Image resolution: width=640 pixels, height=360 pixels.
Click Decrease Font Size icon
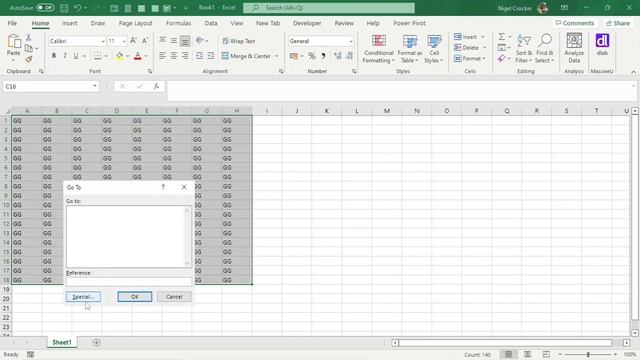coord(145,41)
